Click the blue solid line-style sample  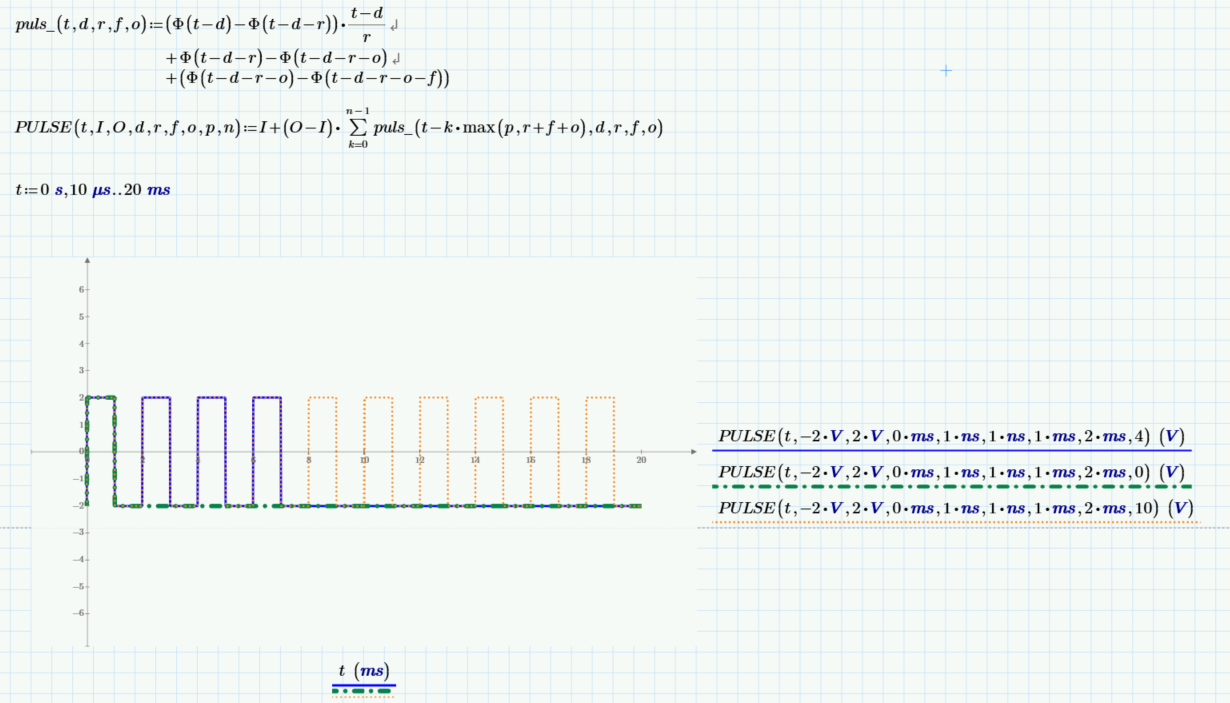pyautogui.click(x=366, y=684)
